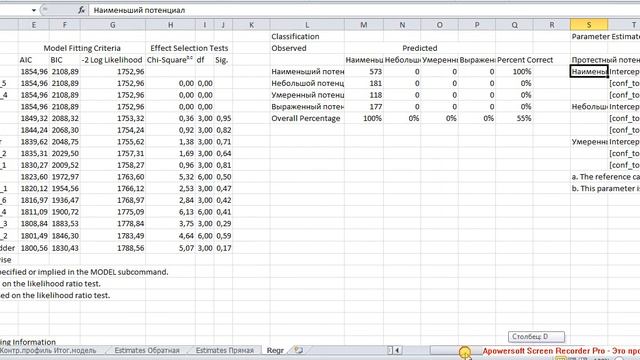This screenshot has width=640, height=360.
Task: Click BIC value 1954,56
Action: point(64,189)
